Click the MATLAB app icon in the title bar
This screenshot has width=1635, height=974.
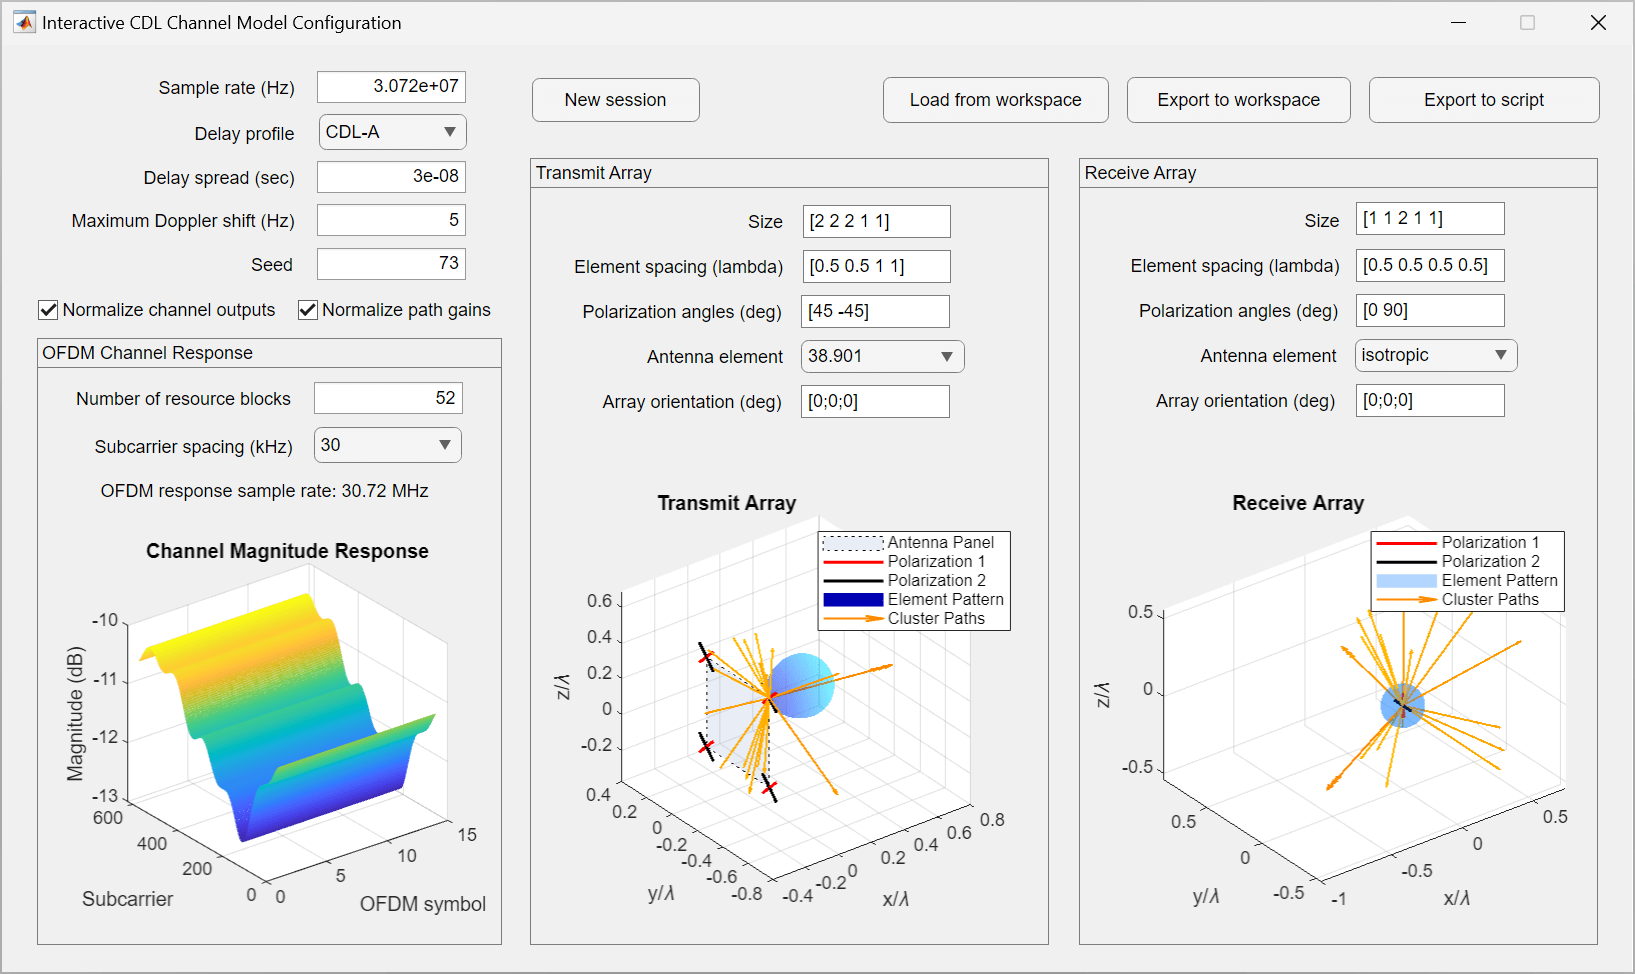(22, 21)
